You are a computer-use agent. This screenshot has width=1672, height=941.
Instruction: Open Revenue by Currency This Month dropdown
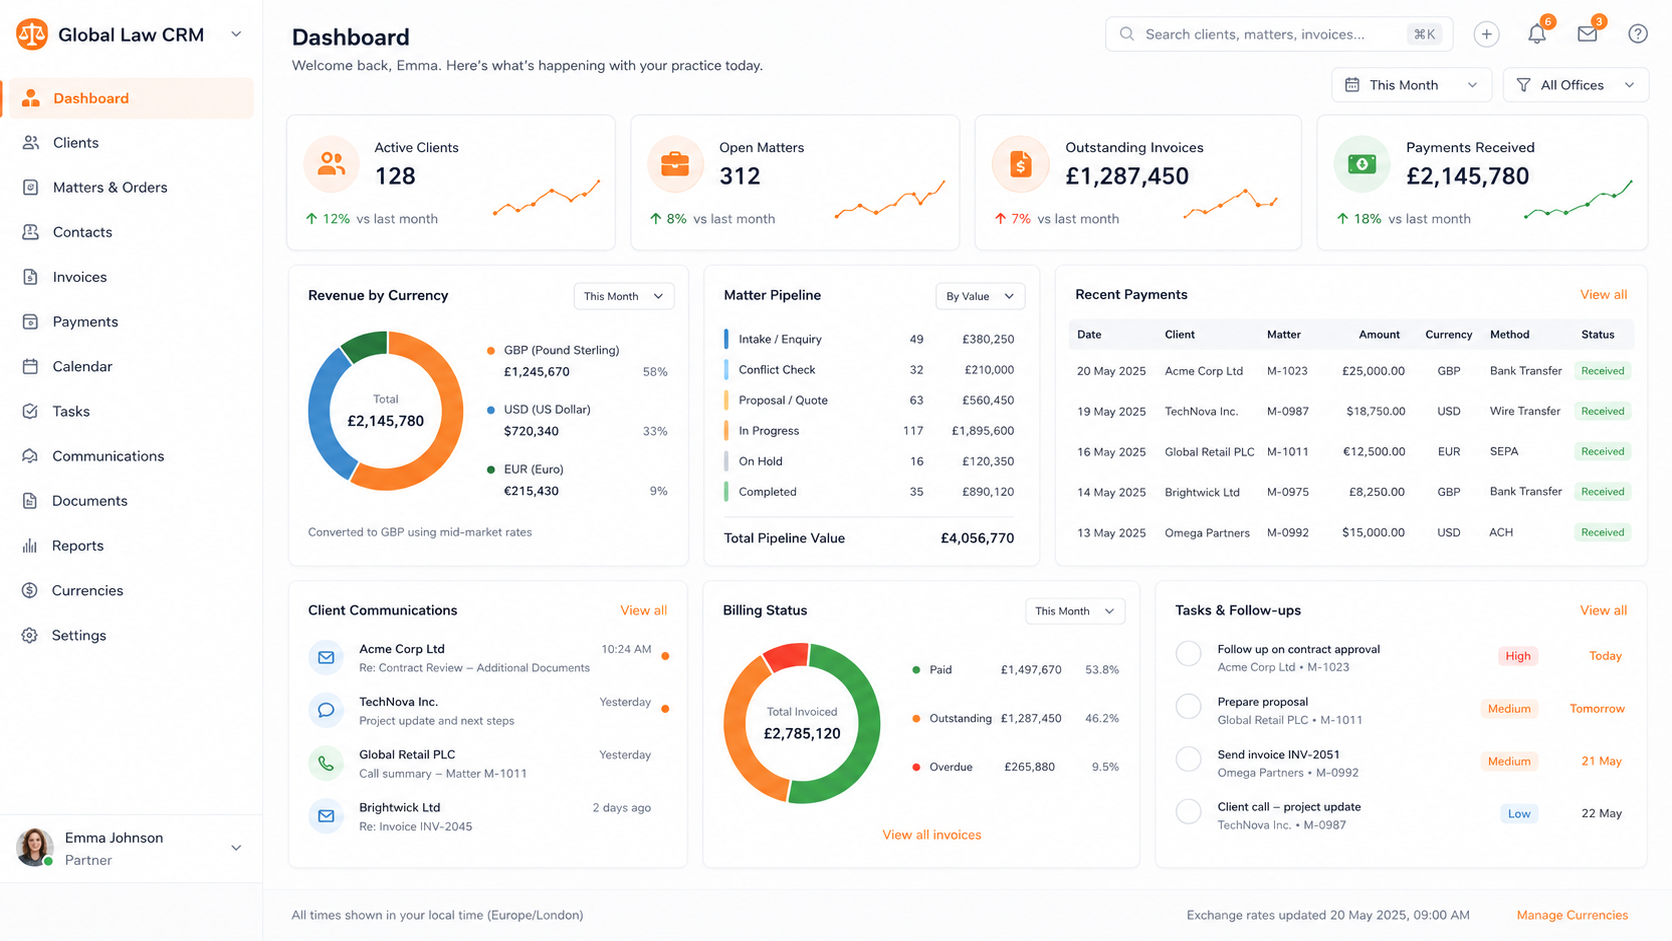point(623,296)
